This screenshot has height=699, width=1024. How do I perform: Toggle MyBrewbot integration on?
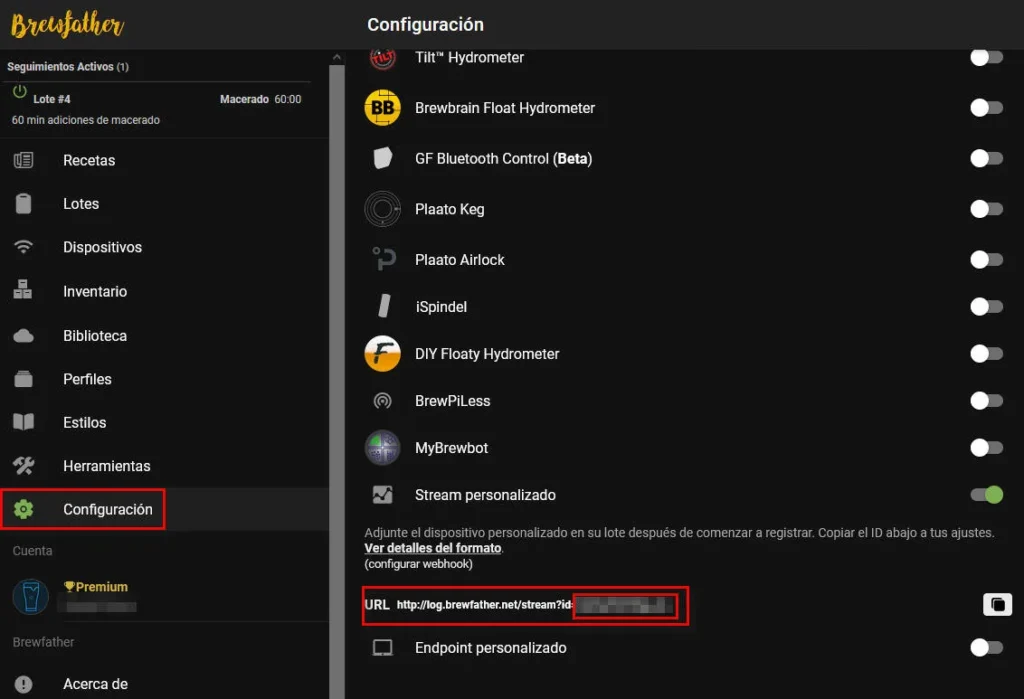point(986,447)
